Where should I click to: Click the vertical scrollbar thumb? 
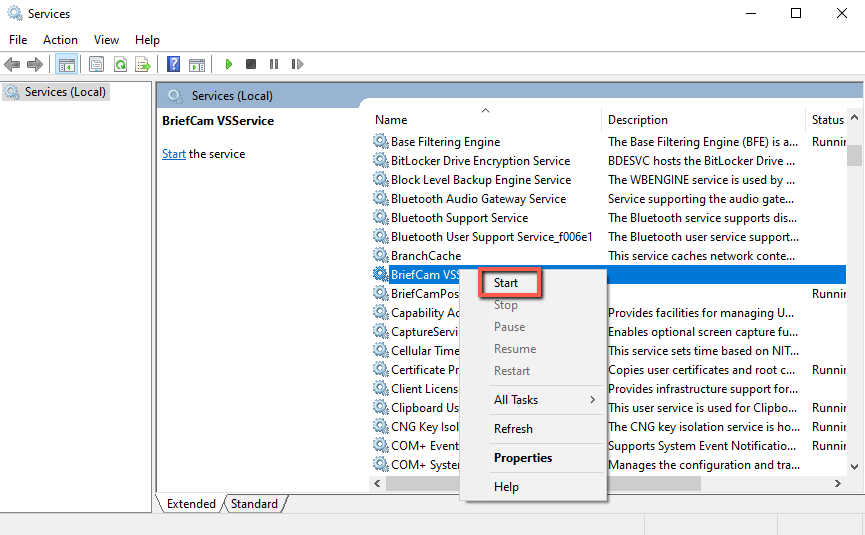tap(855, 155)
